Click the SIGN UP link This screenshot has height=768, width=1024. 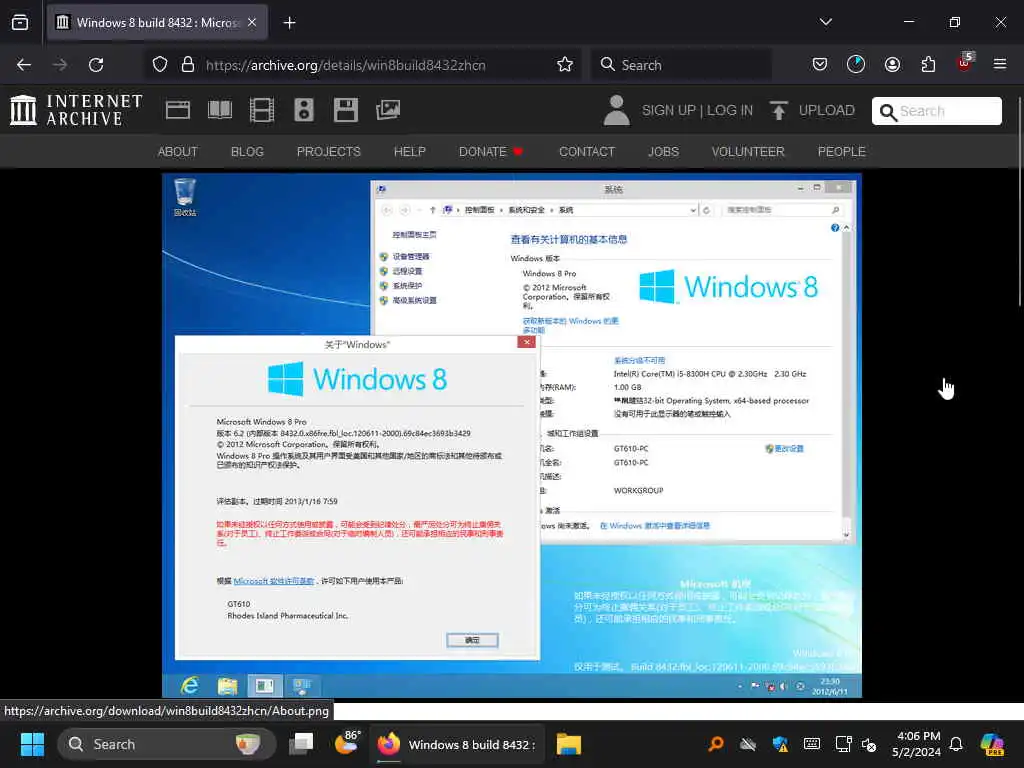[669, 110]
